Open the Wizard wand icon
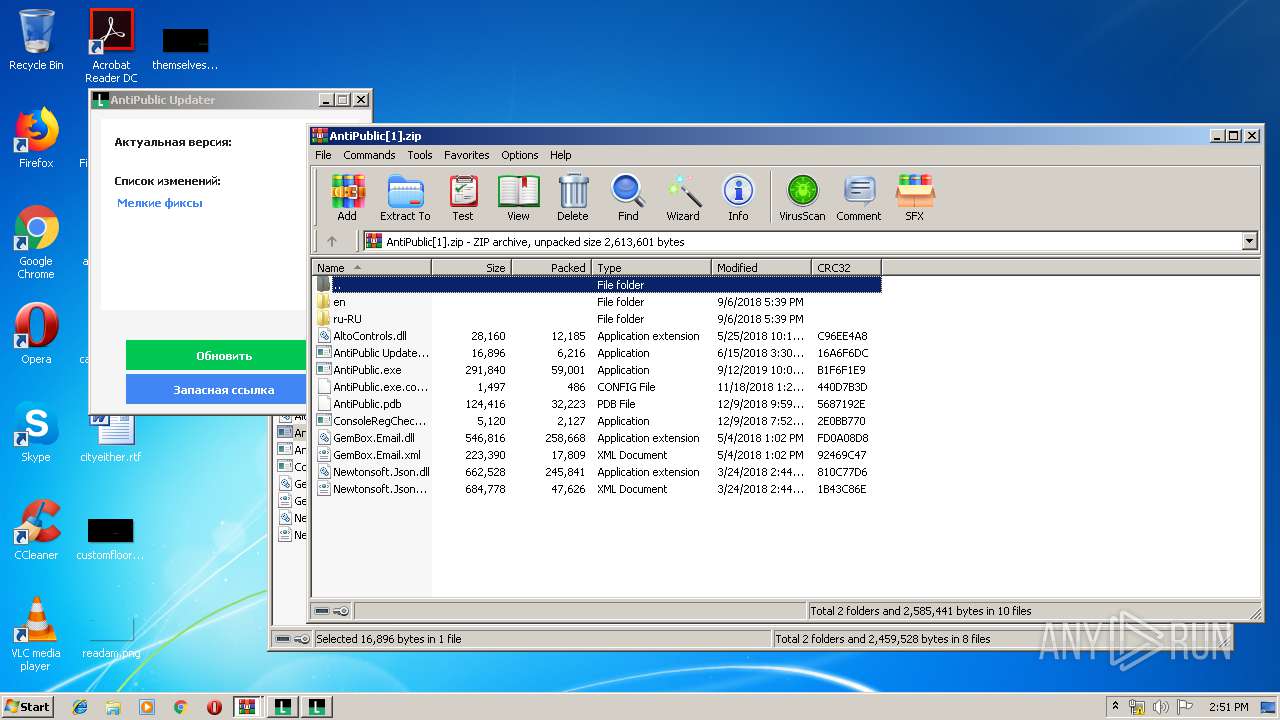 (x=683, y=197)
